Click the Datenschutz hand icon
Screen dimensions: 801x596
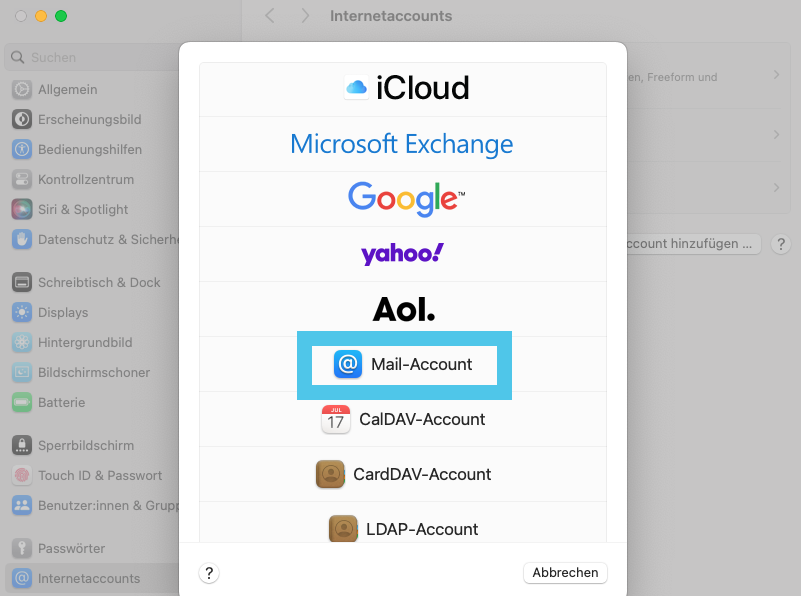pyautogui.click(x=22, y=240)
